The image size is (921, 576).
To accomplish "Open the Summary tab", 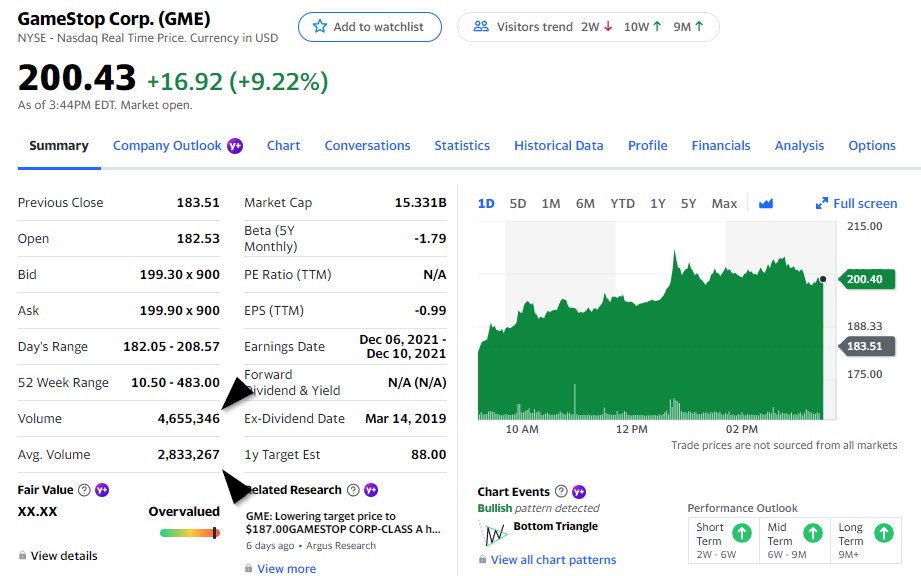I will pyautogui.click(x=59, y=146).
